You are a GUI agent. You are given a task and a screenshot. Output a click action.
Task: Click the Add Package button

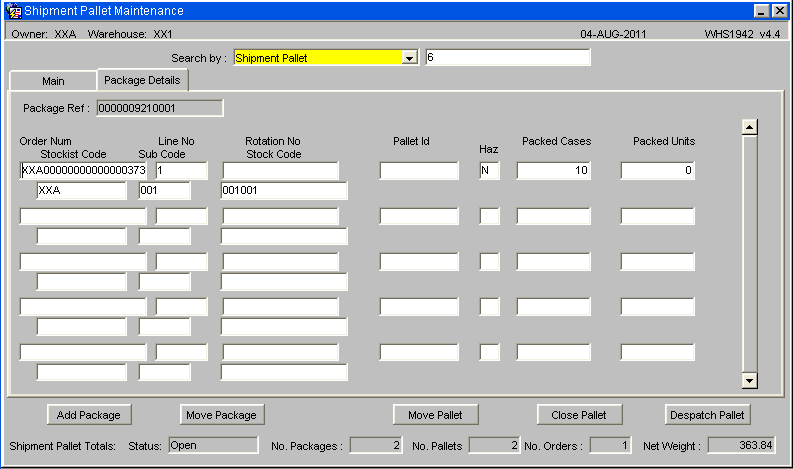(89, 415)
